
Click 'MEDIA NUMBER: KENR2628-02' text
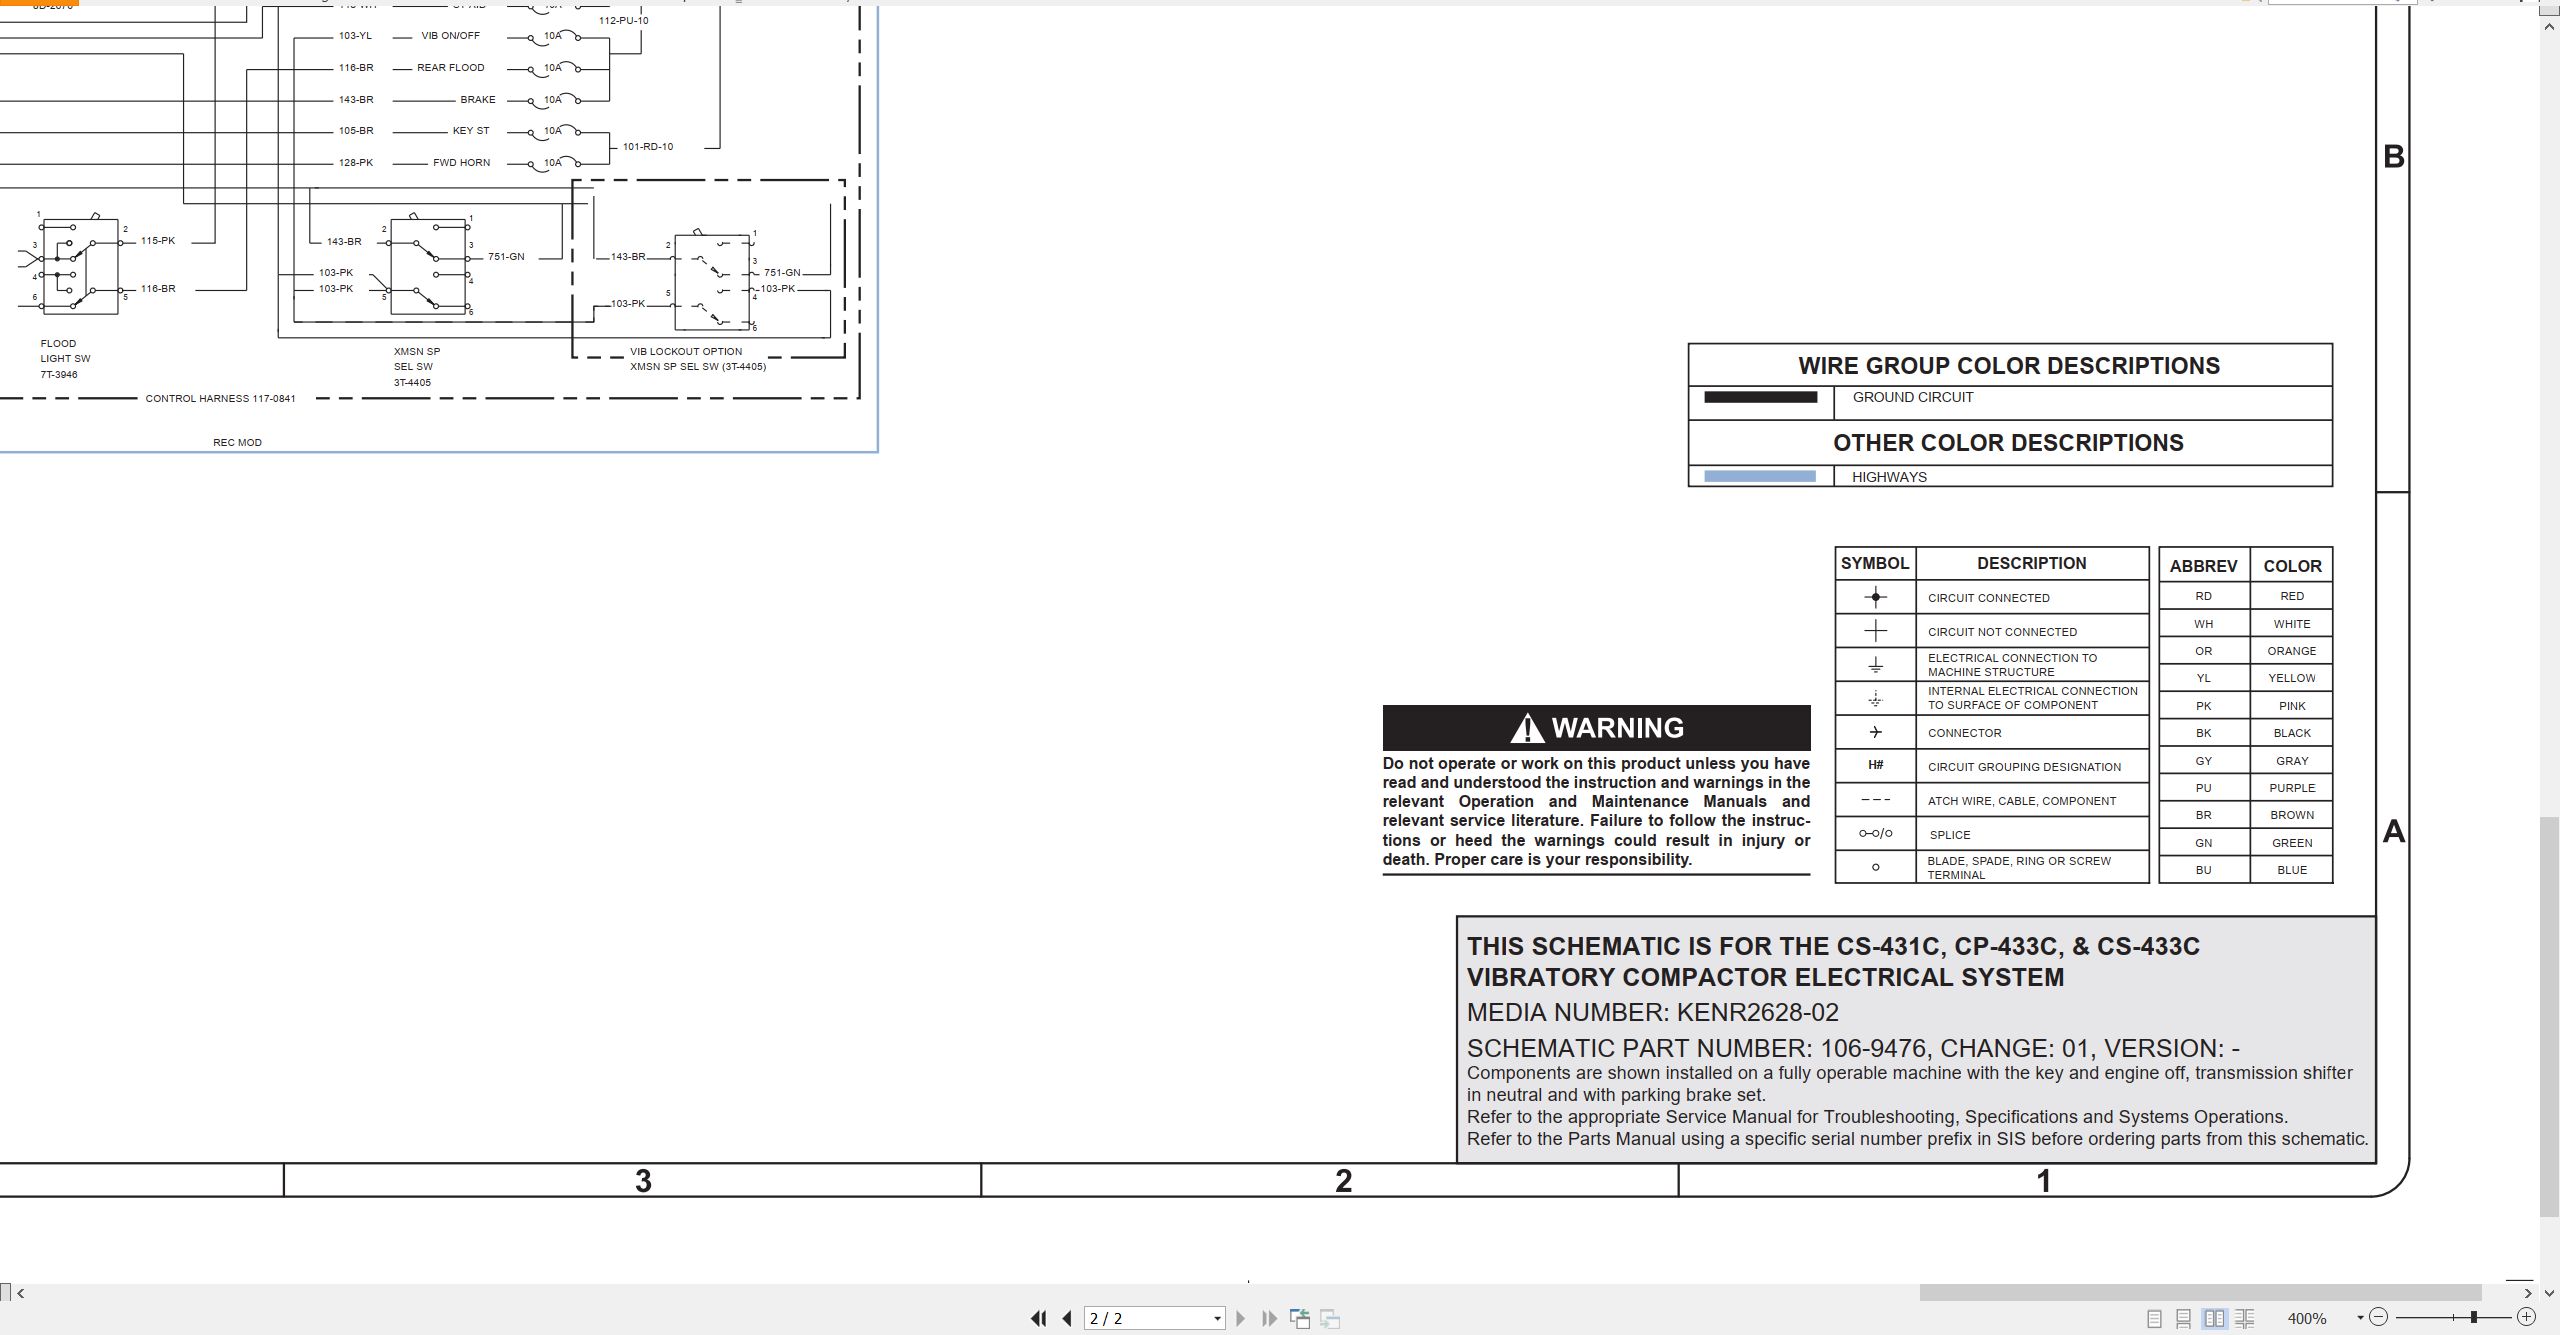pyautogui.click(x=1652, y=1012)
